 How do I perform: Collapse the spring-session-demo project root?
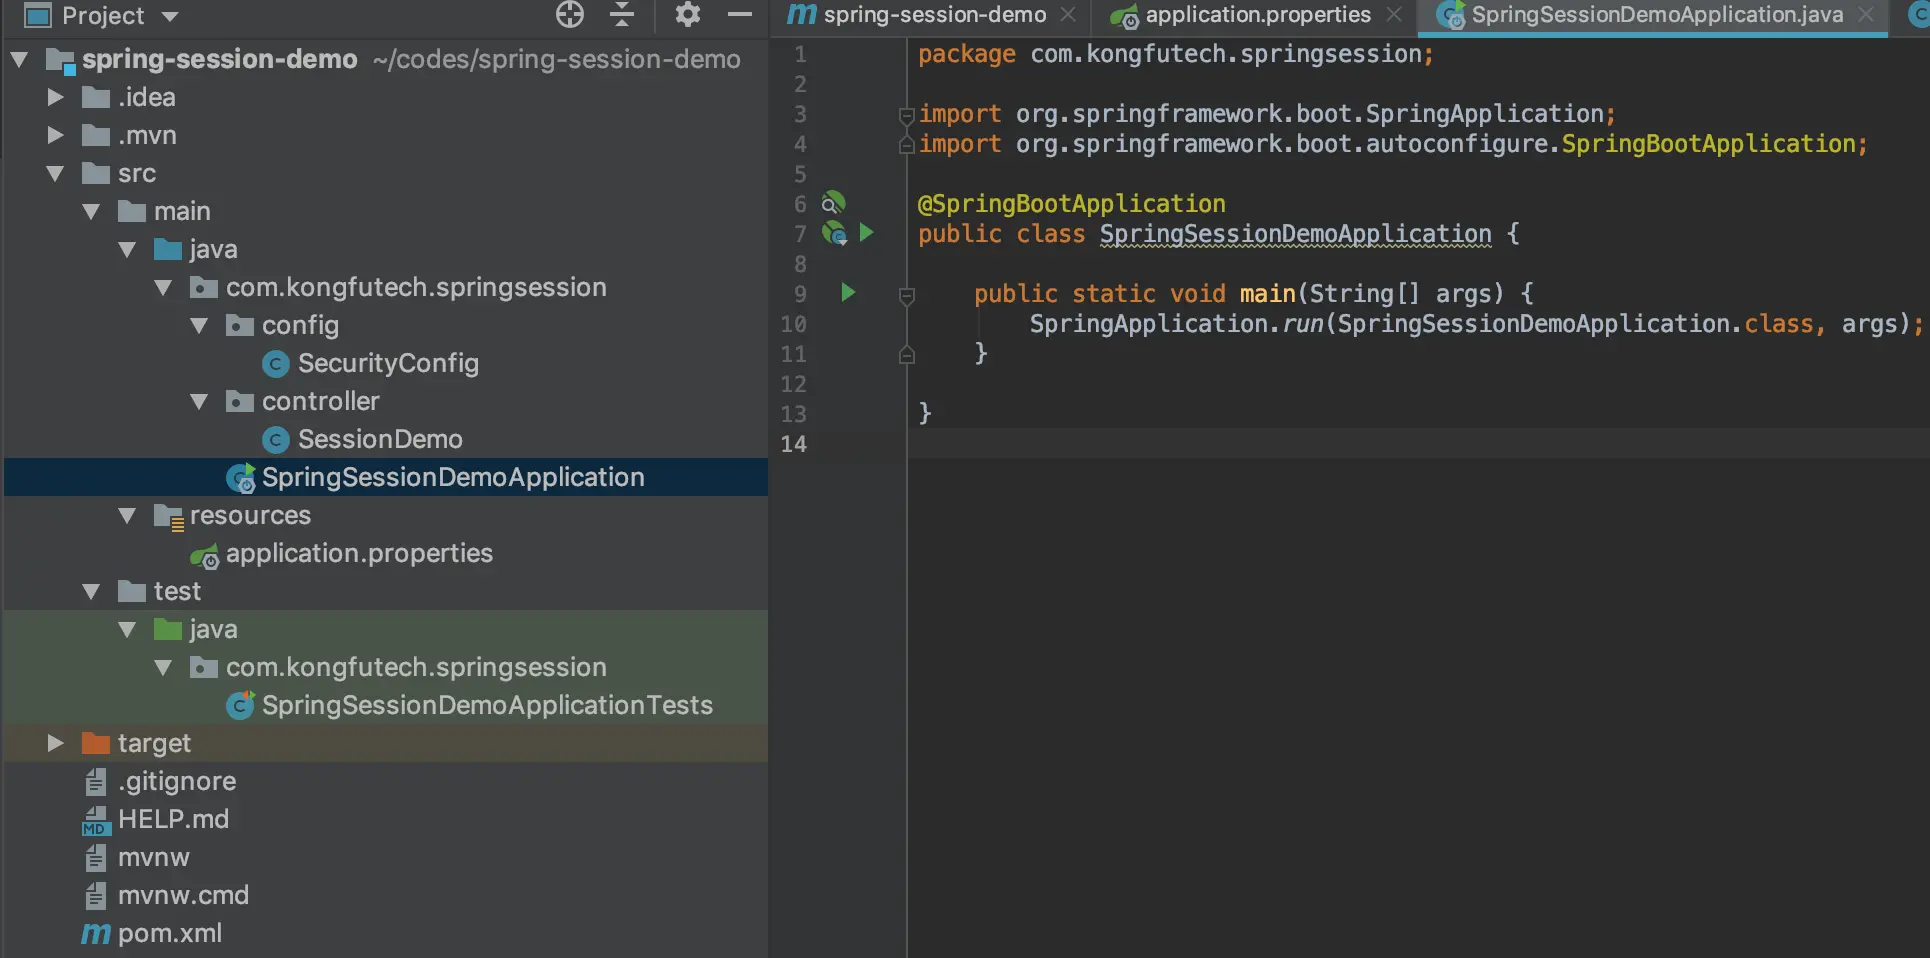click(x=19, y=60)
